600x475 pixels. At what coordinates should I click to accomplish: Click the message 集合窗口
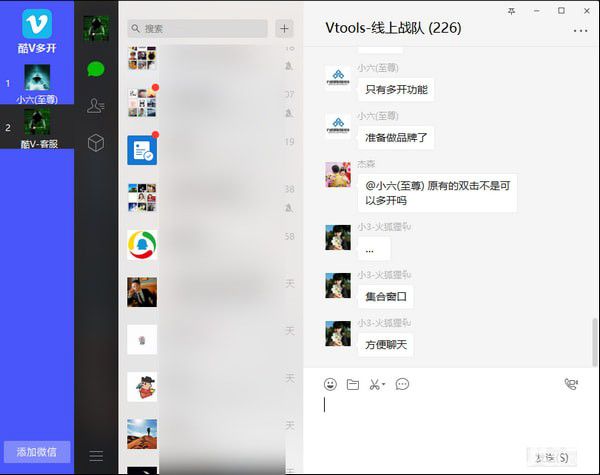click(386, 297)
